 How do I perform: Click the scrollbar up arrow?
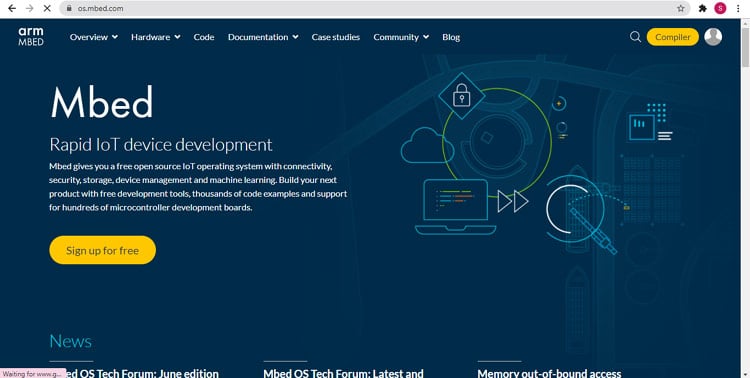click(745, 22)
